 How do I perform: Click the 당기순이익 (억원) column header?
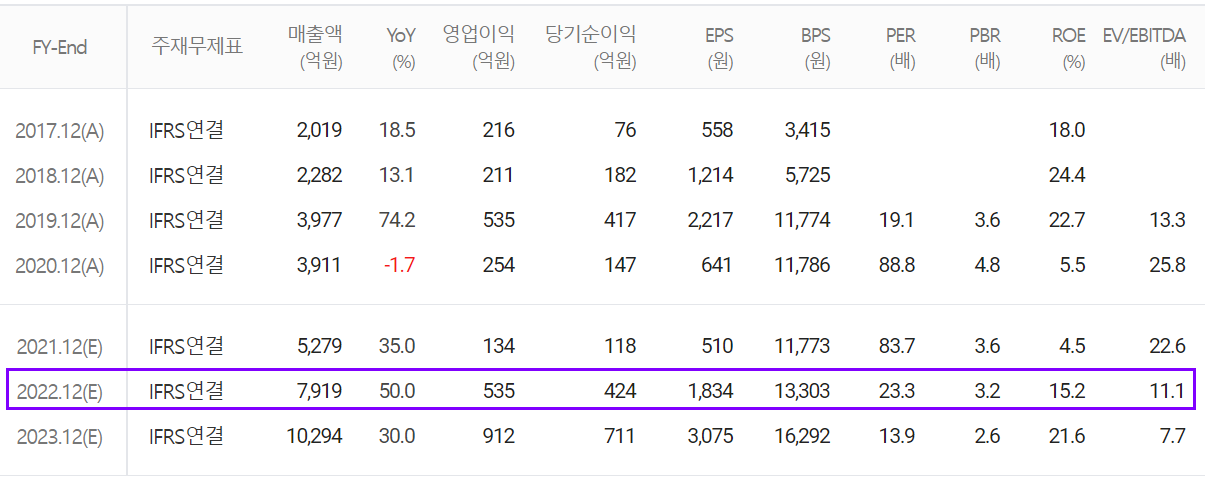[x=591, y=48]
